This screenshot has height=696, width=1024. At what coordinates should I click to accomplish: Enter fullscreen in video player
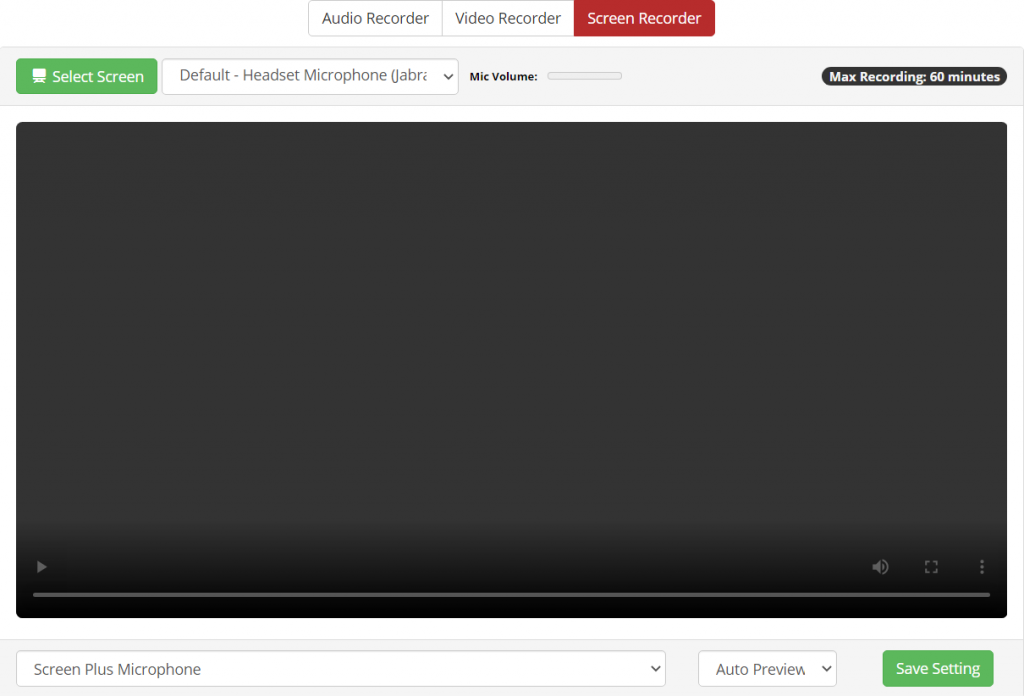(x=931, y=567)
